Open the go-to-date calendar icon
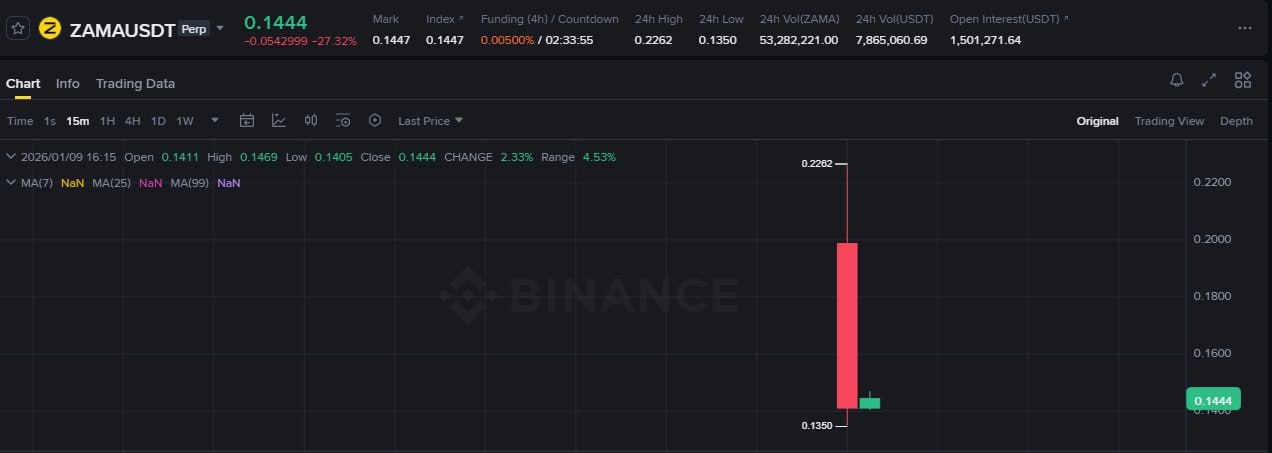 (247, 121)
